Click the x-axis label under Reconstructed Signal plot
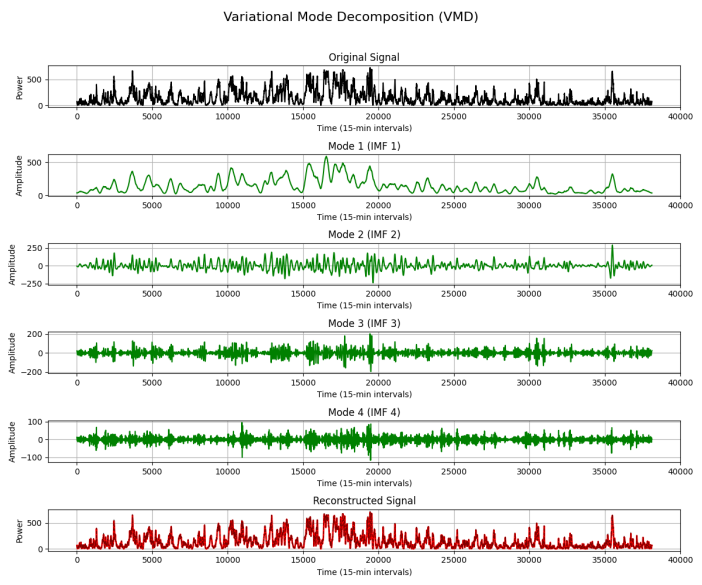The image size is (702, 585). (364, 572)
